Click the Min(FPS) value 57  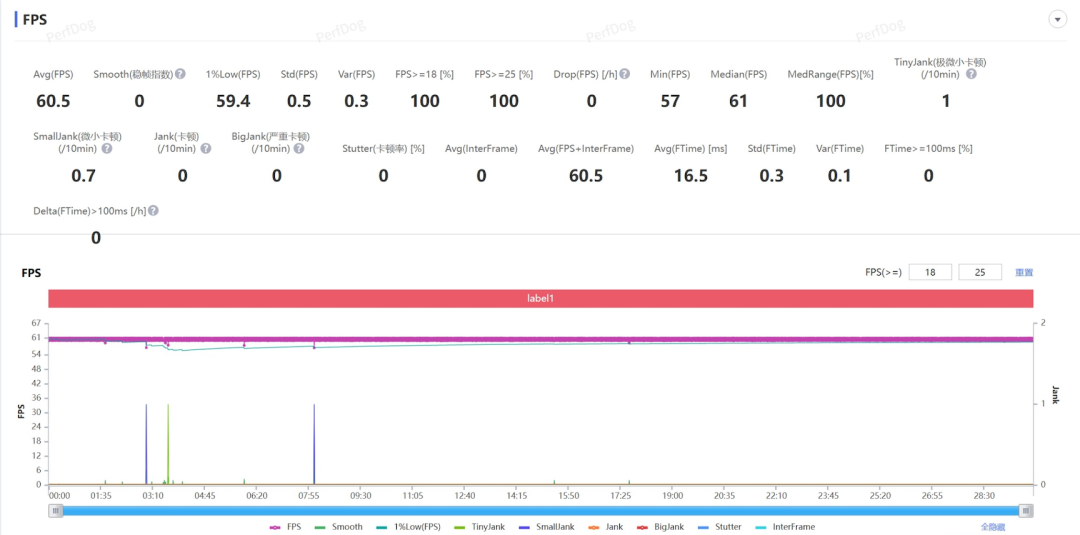(669, 101)
